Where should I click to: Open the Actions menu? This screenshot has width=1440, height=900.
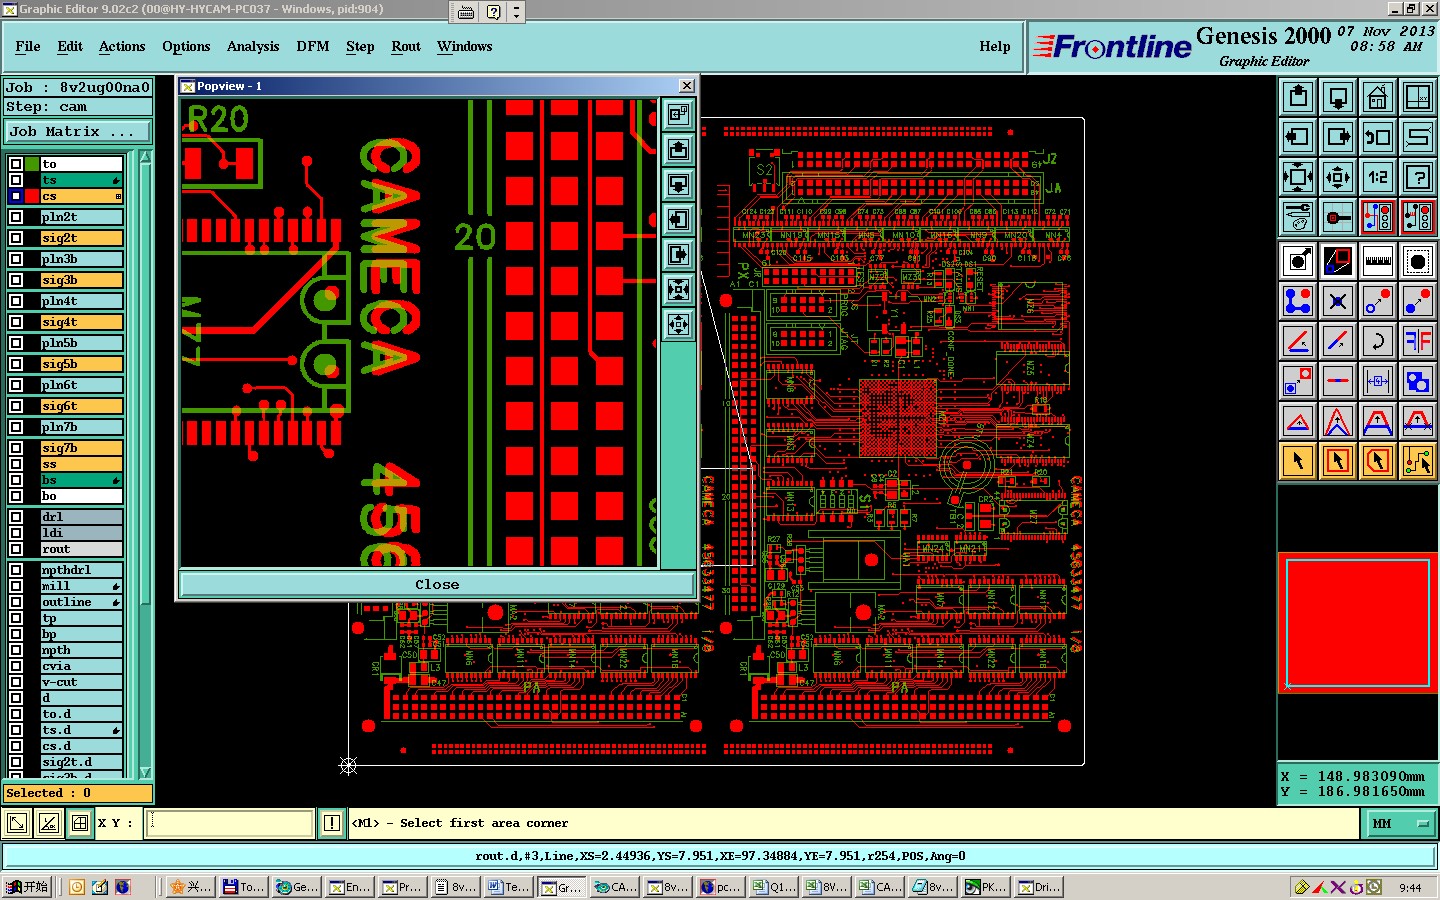pyautogui.click(x=122, y=46)
